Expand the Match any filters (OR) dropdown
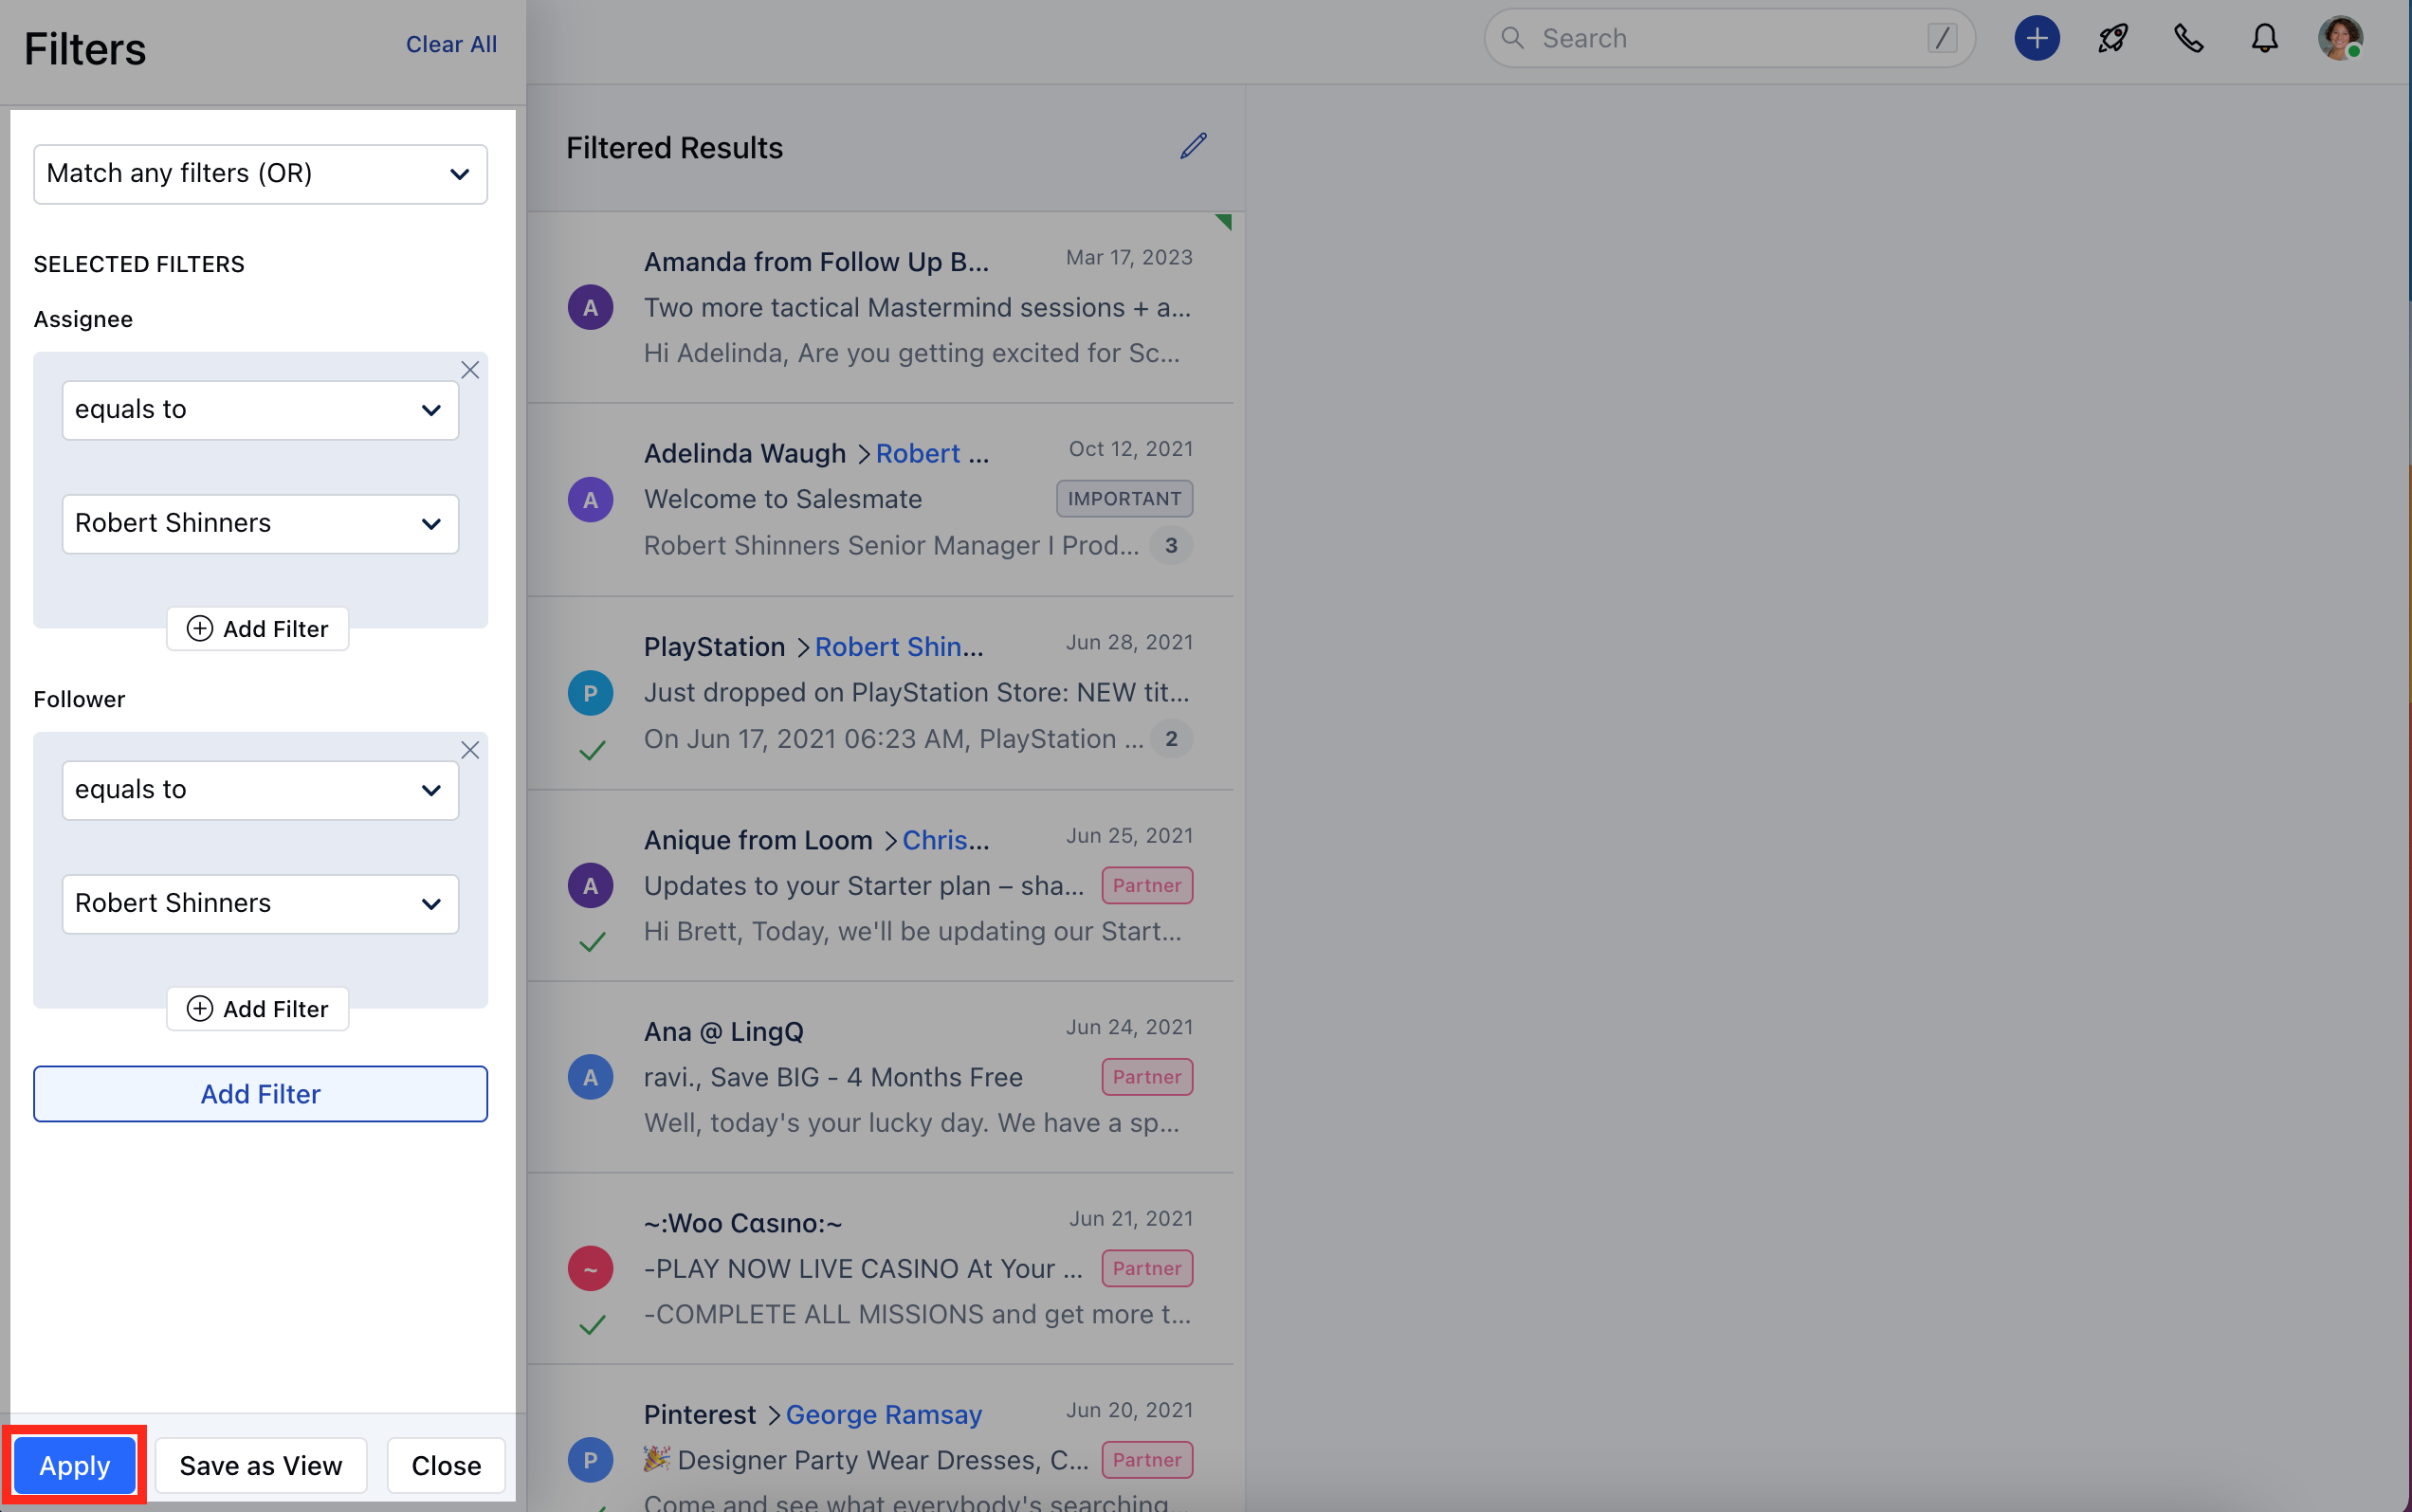The height and width of the screenshot is (1512, 2412). tap(260, 174)
